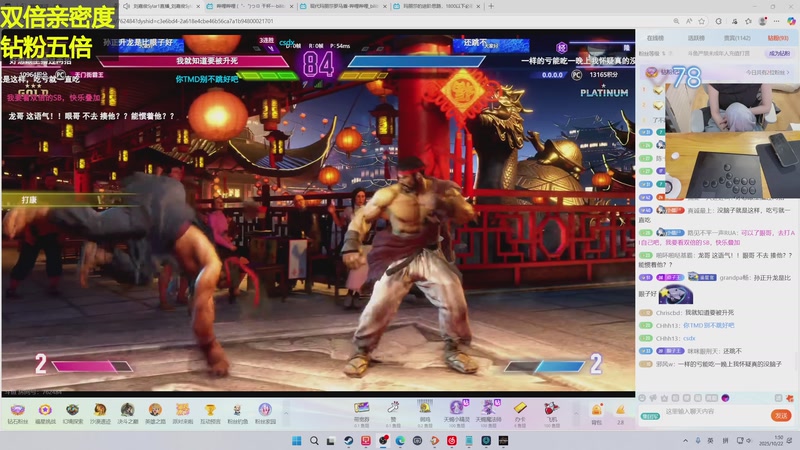Viewport: 800px width, 450px height.
Task: Click the emoji face icon in chat toolbar
Action: [x=642, y=398]
